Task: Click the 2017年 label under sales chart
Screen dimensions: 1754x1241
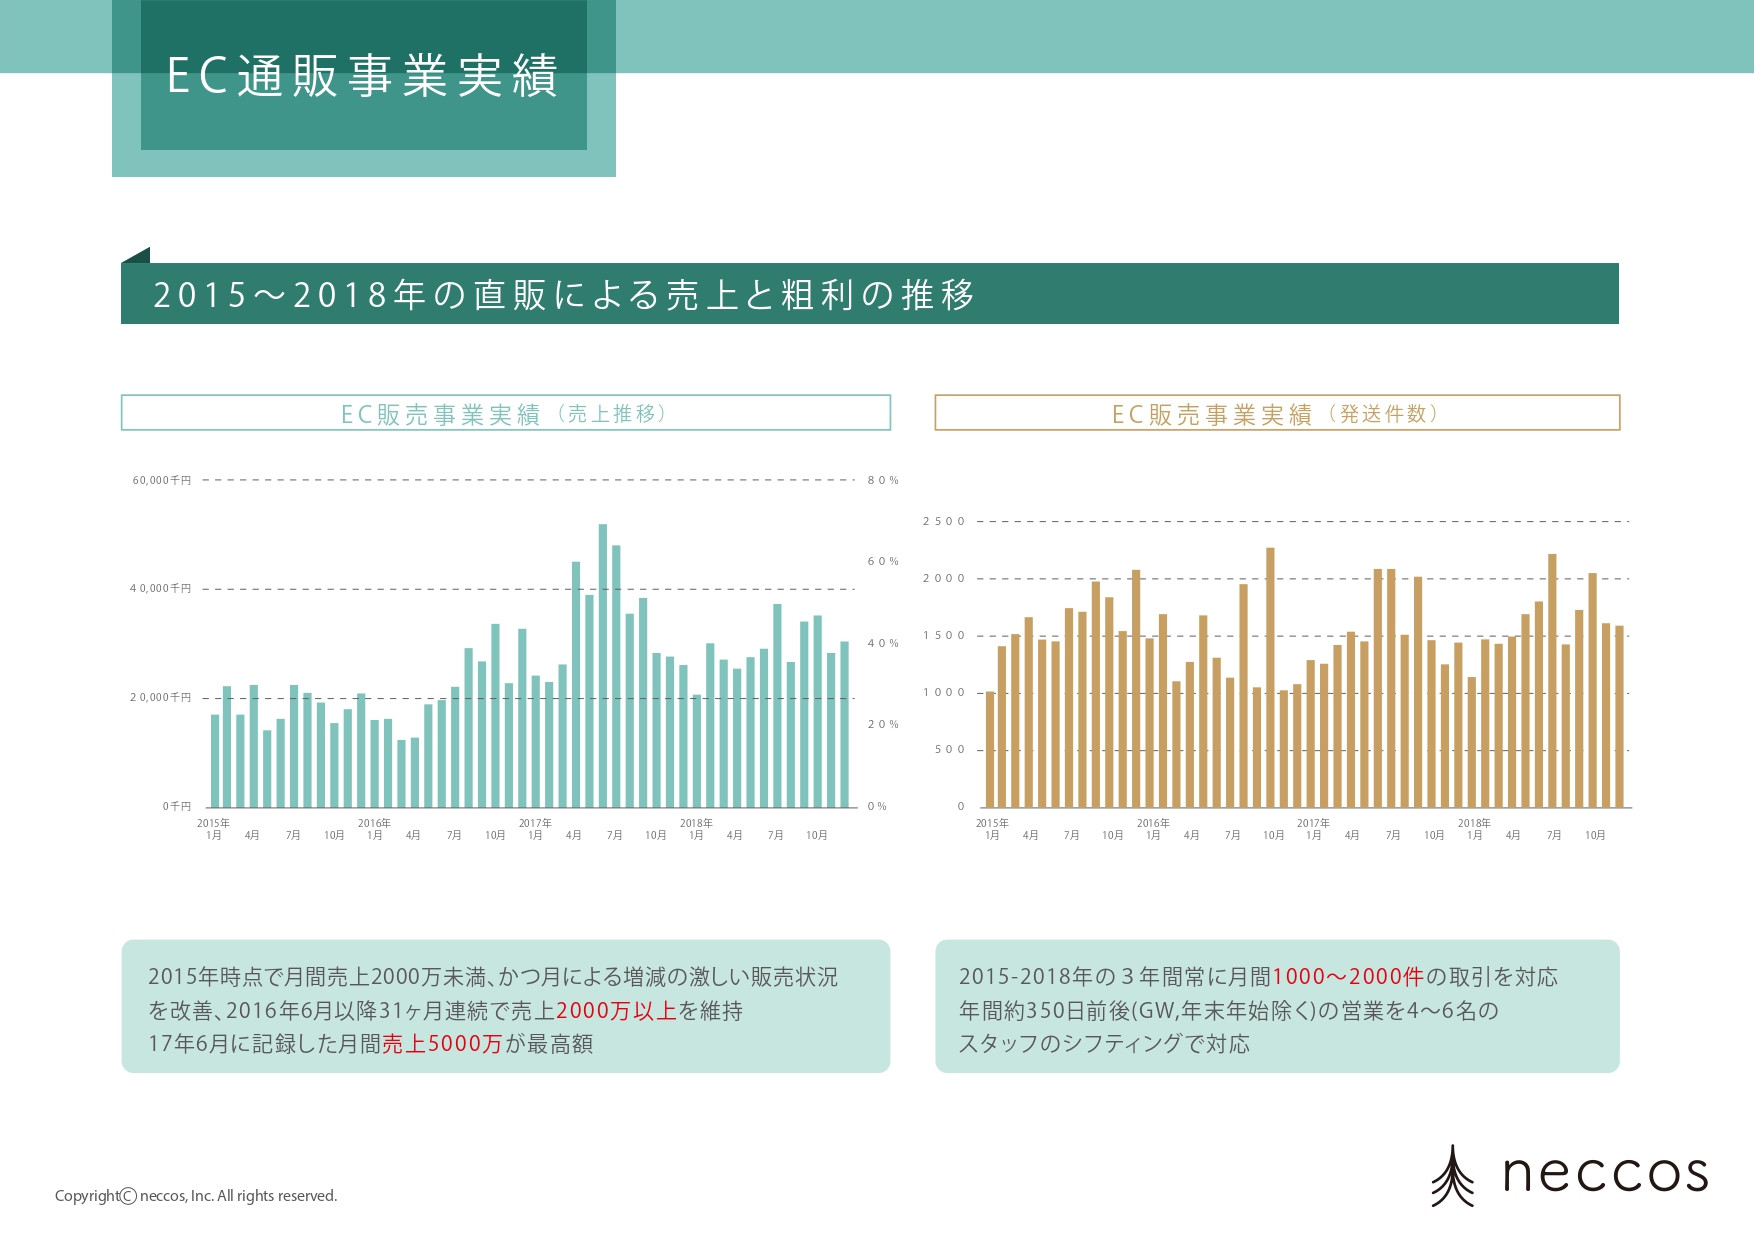Action: click(x=535, y=823)
